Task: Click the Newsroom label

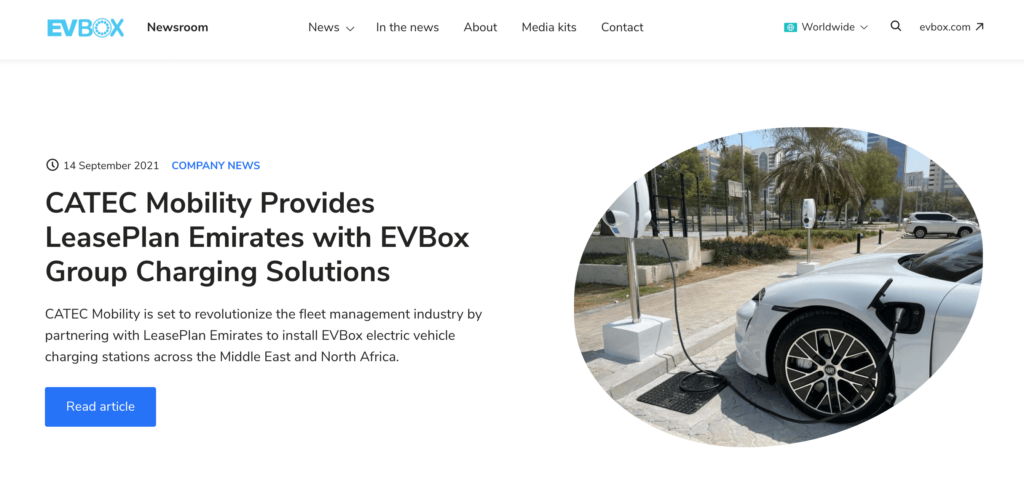Action: click(178, 27)
